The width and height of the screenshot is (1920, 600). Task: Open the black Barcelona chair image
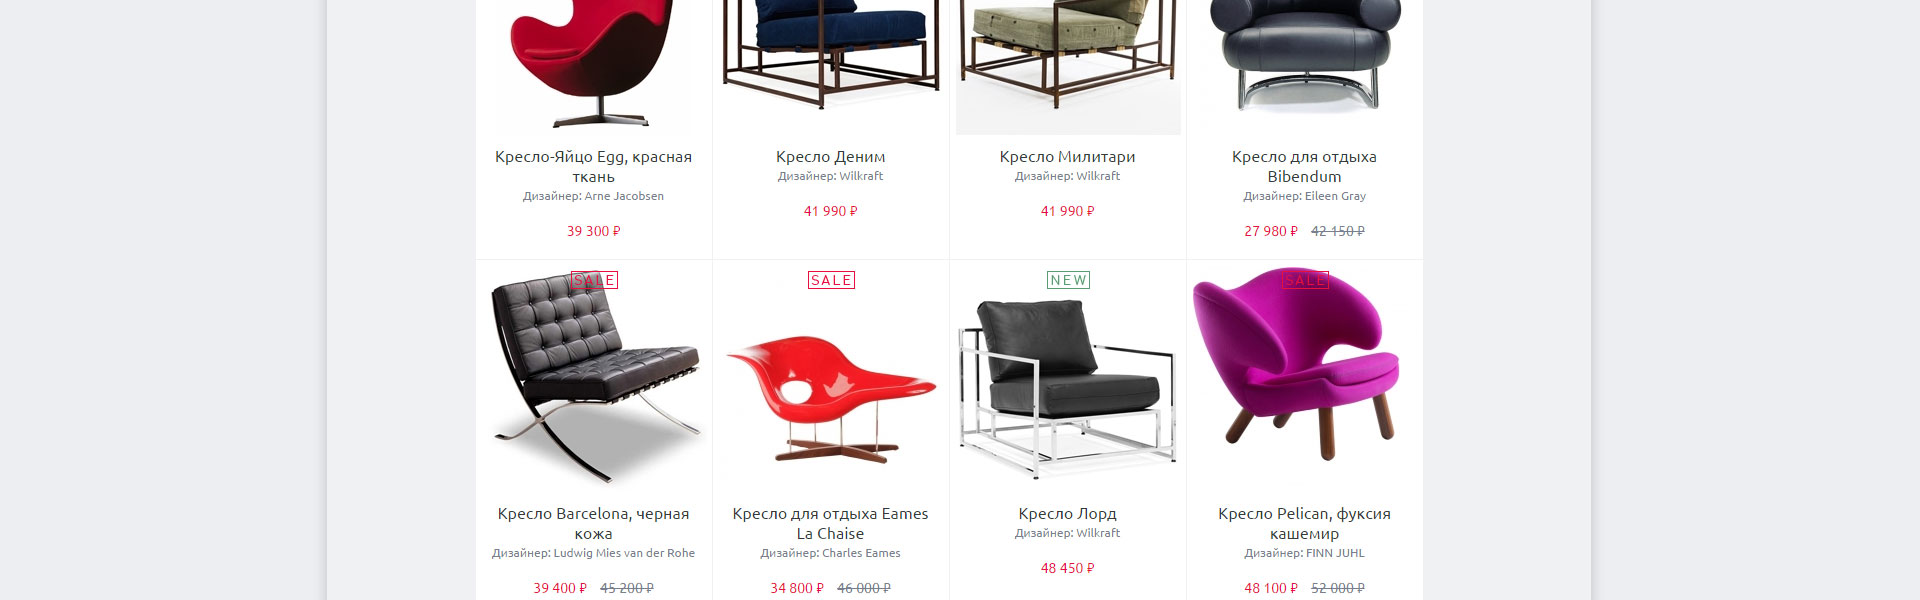point(594,379)
